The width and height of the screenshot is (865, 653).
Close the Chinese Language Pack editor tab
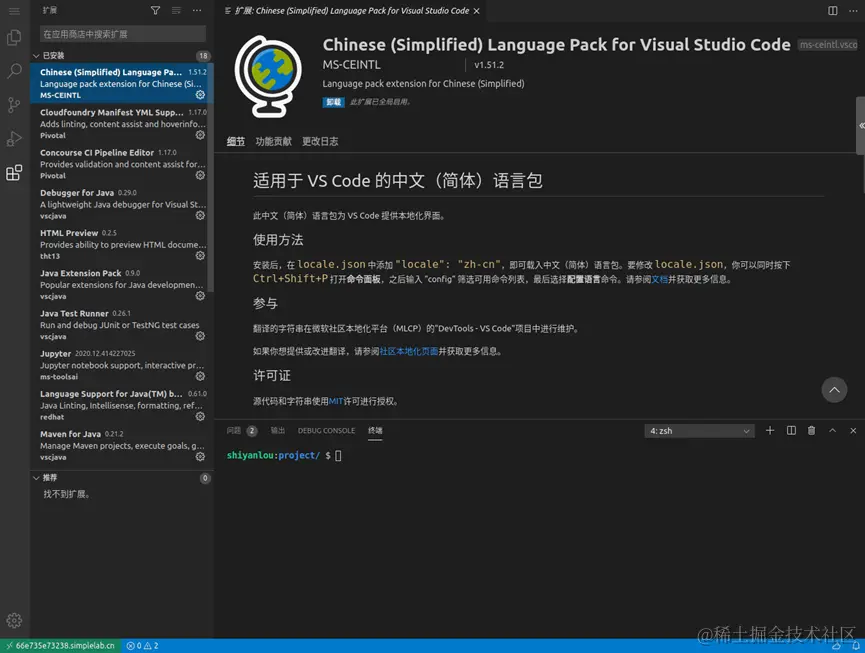pyautogui.click(x=477, y=11)
